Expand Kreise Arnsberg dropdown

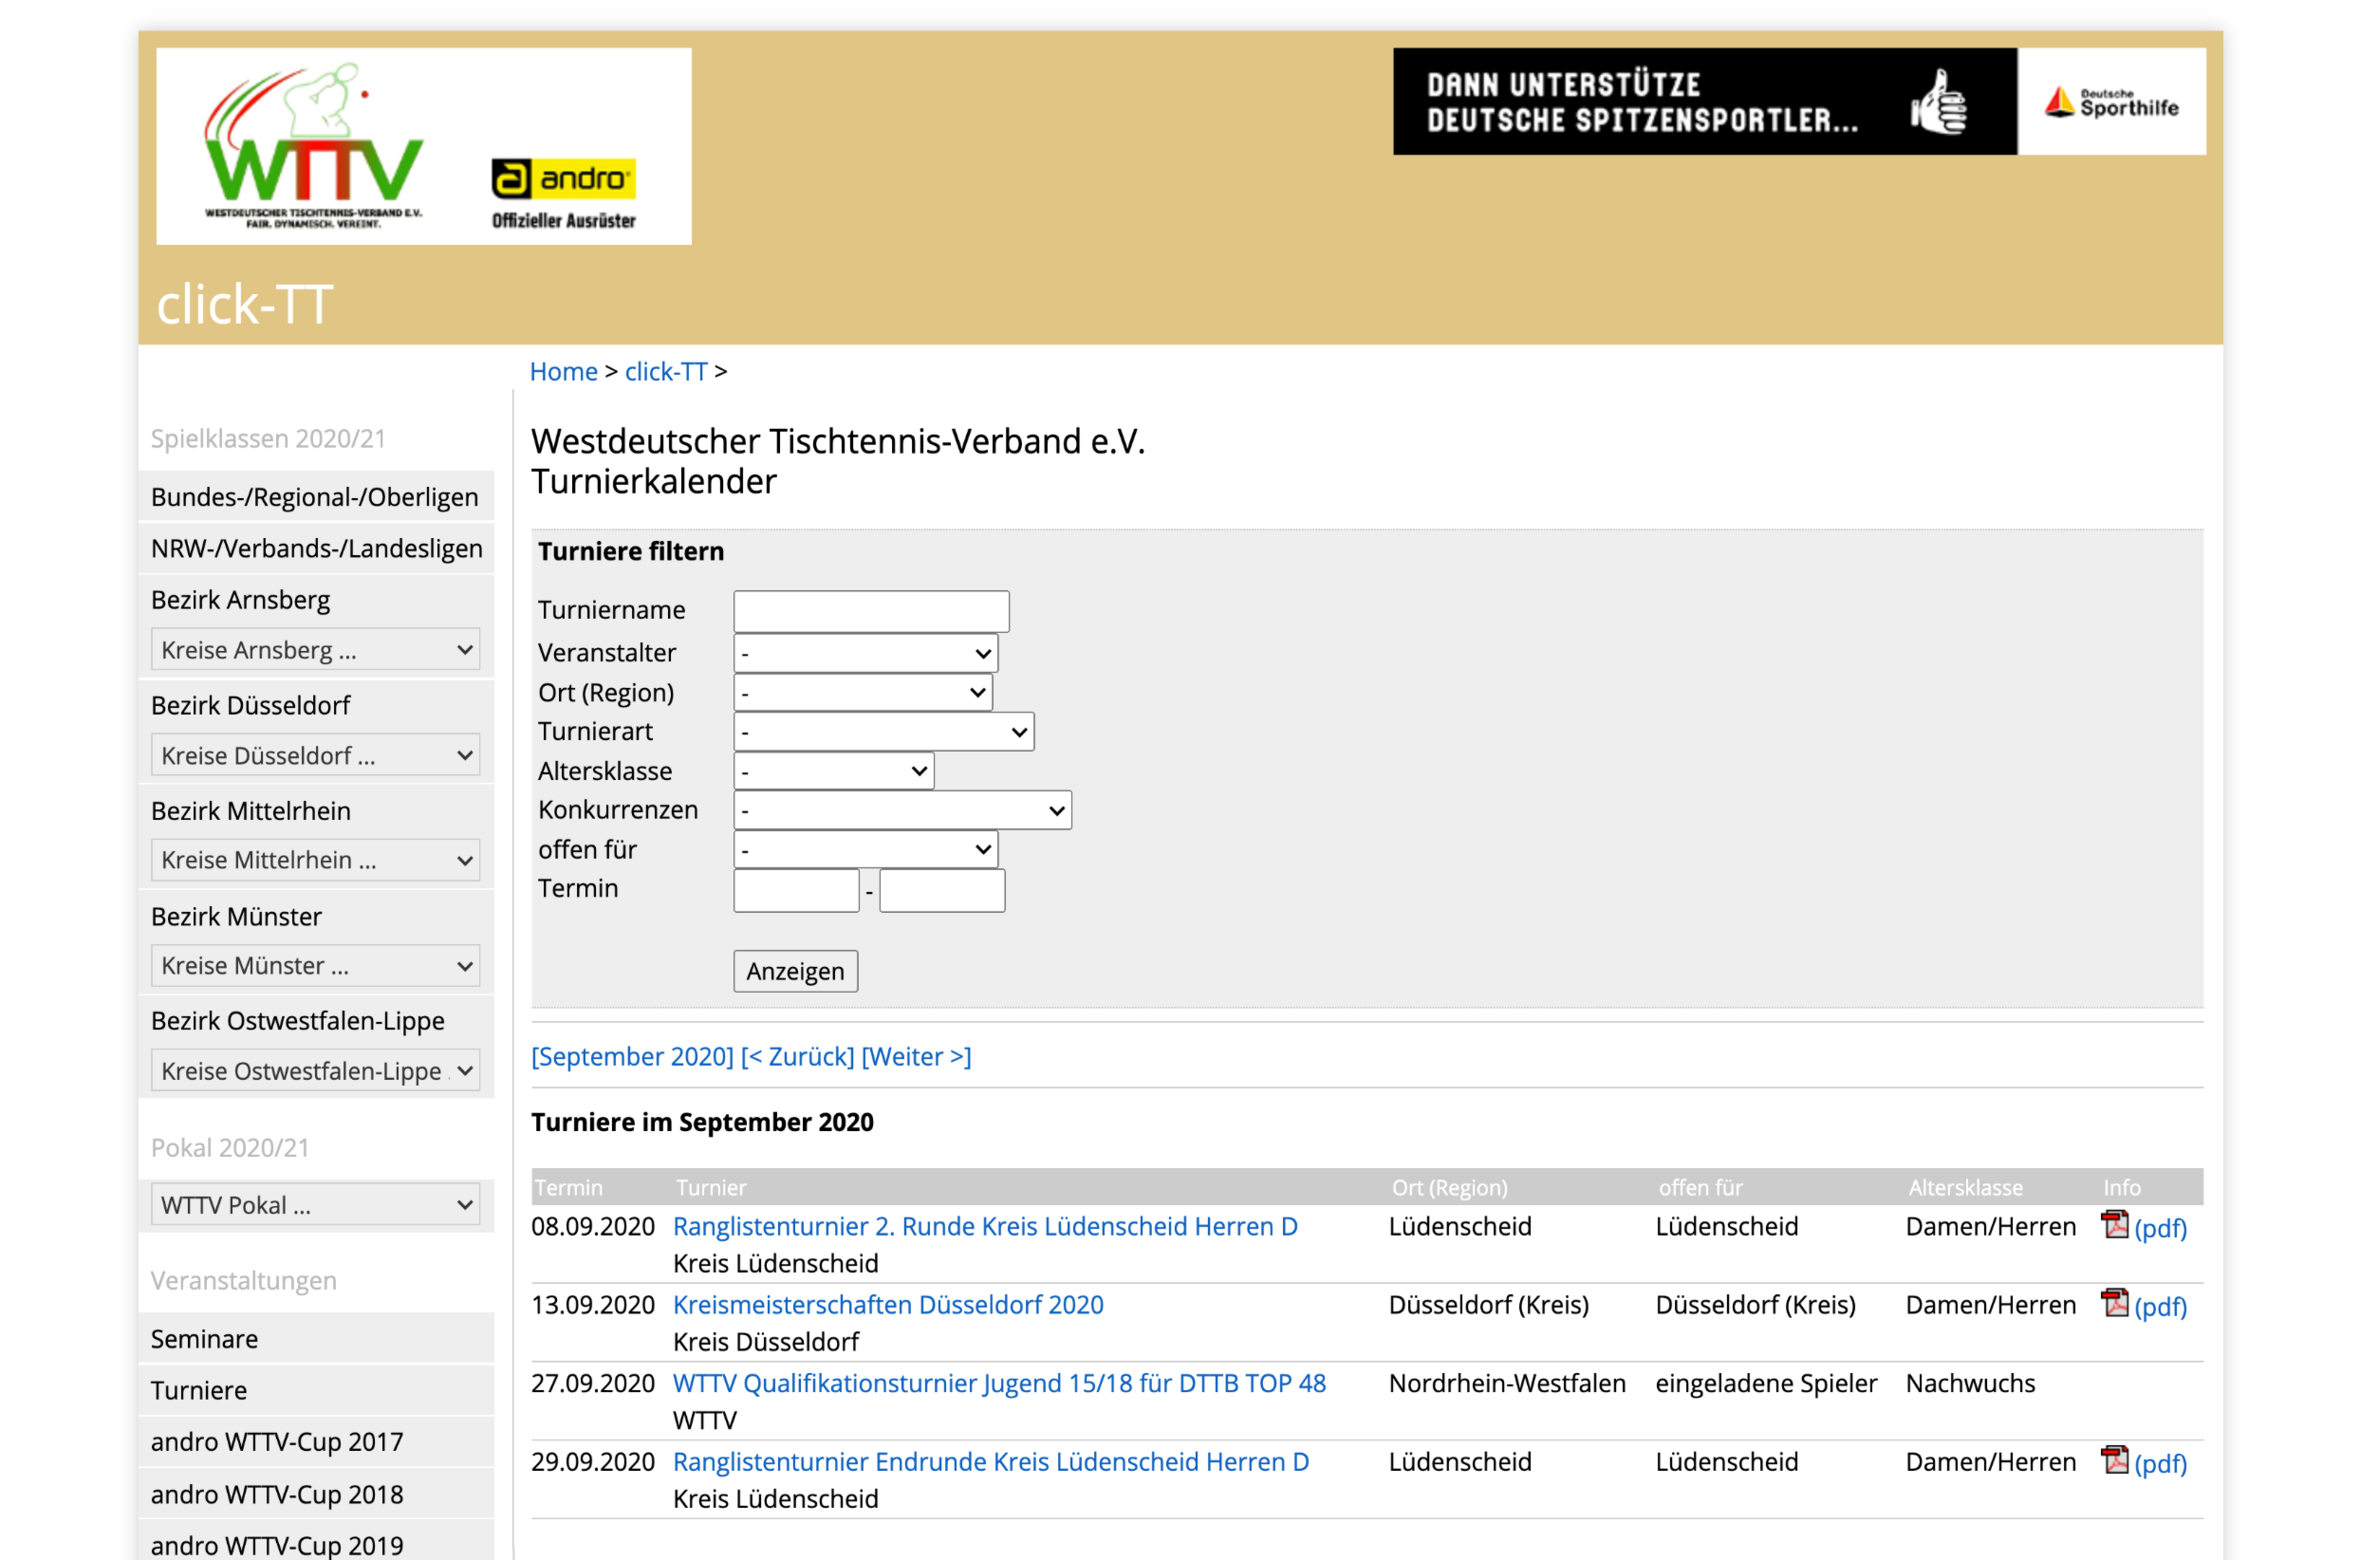pyautogui.click(x=315, y=650)
